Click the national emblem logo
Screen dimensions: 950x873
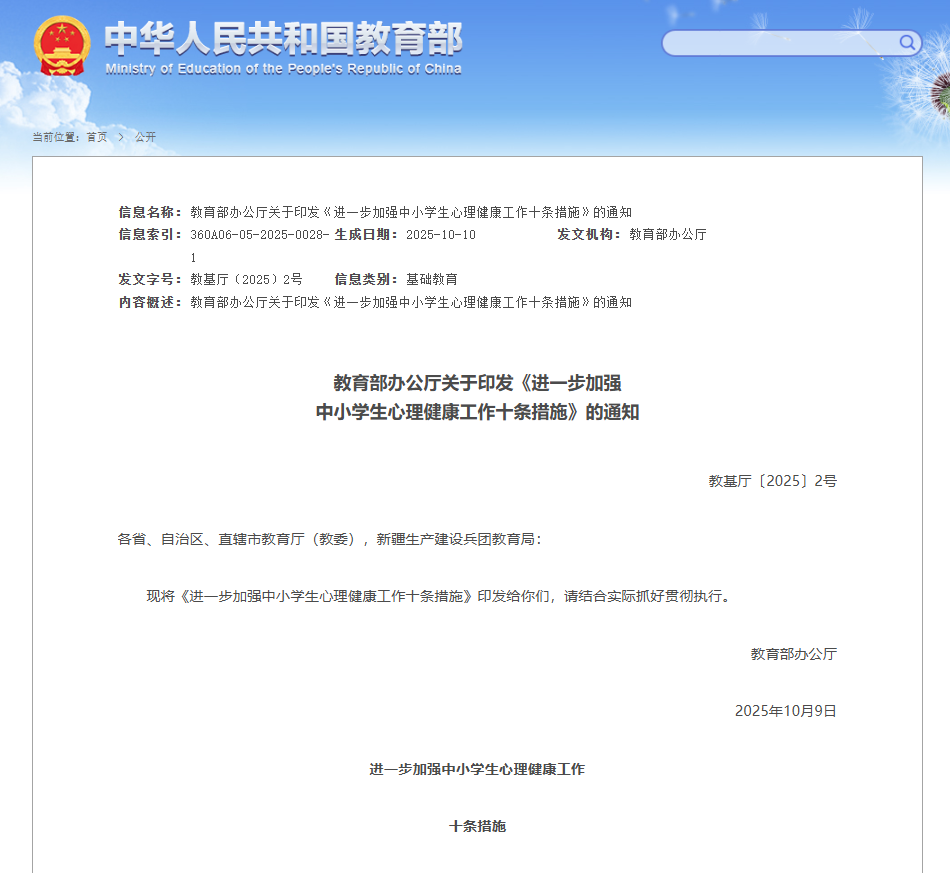coord(62,46)
